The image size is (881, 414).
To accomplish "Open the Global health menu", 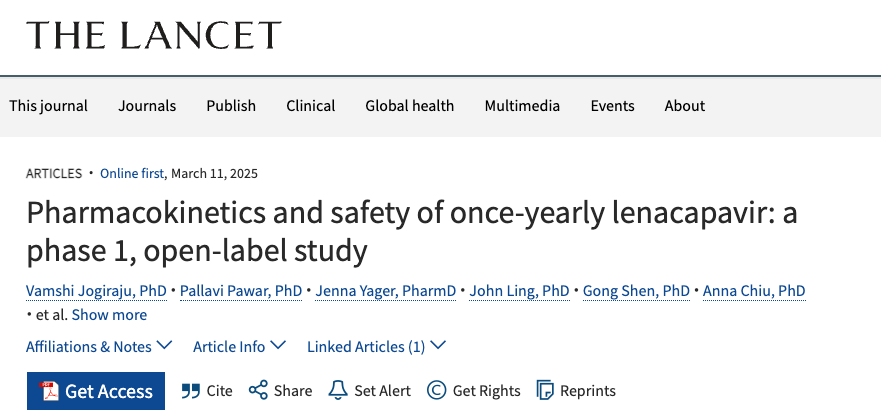I will tap(410, 106).
